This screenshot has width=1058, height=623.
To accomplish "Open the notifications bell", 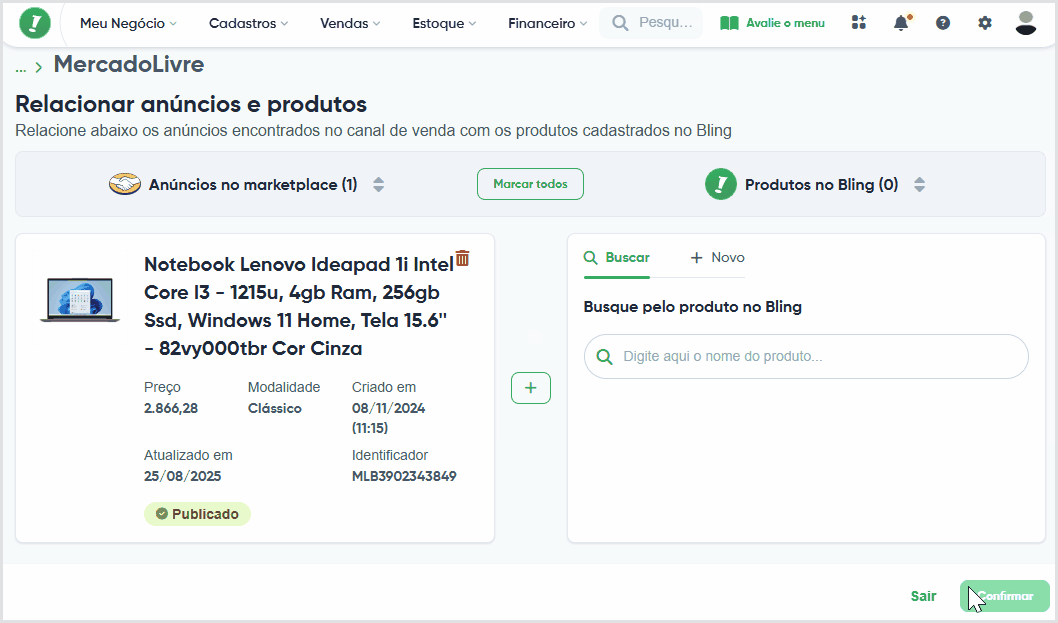I will tap(901, 23).
